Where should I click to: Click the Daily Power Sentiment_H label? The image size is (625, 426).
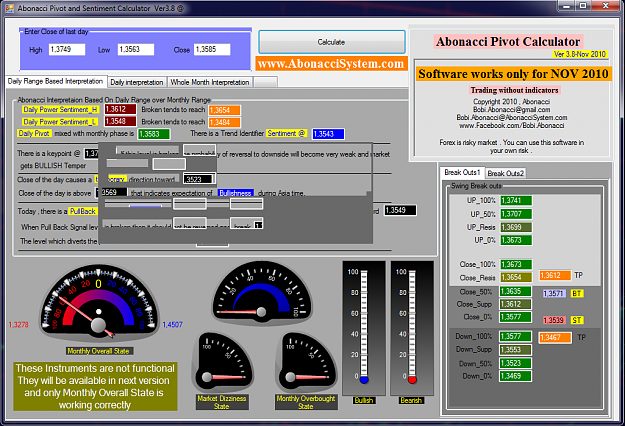point(61,110)
